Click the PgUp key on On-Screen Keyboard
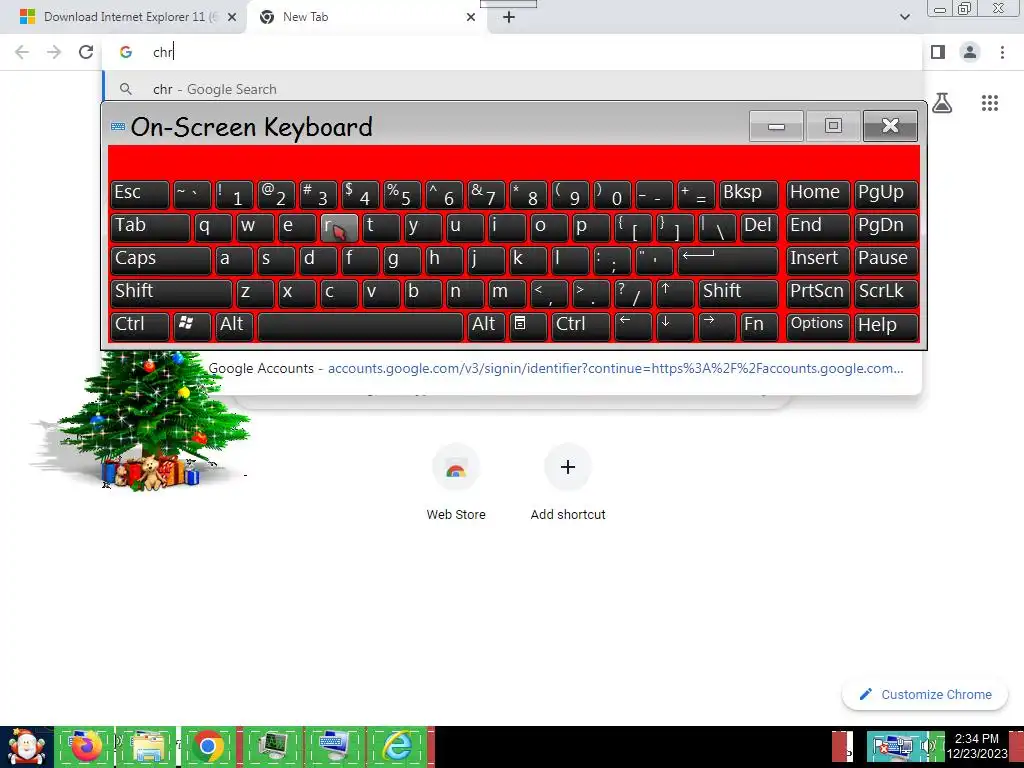Image resolution: width=1024 pixels, height=768 pixels. coord(886,195)
